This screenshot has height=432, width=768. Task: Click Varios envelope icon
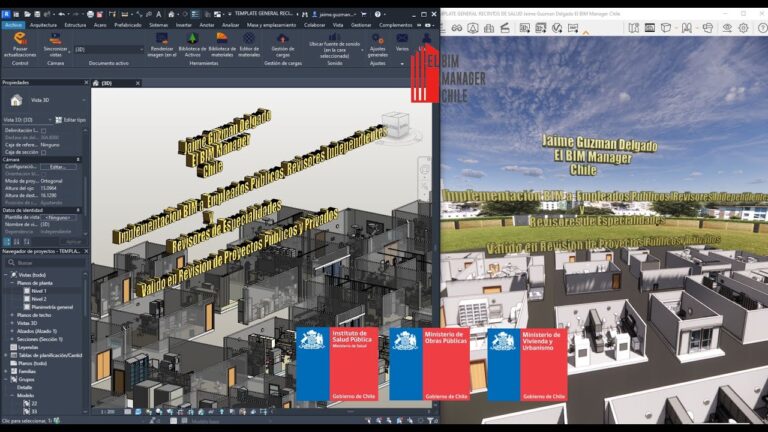[402, 39]
